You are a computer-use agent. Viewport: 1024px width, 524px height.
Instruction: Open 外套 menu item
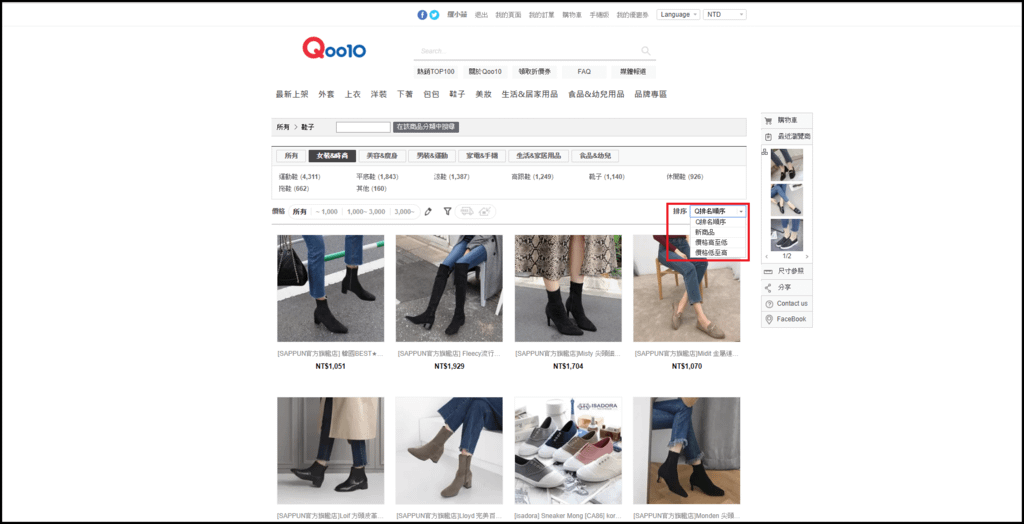point(327,94)
